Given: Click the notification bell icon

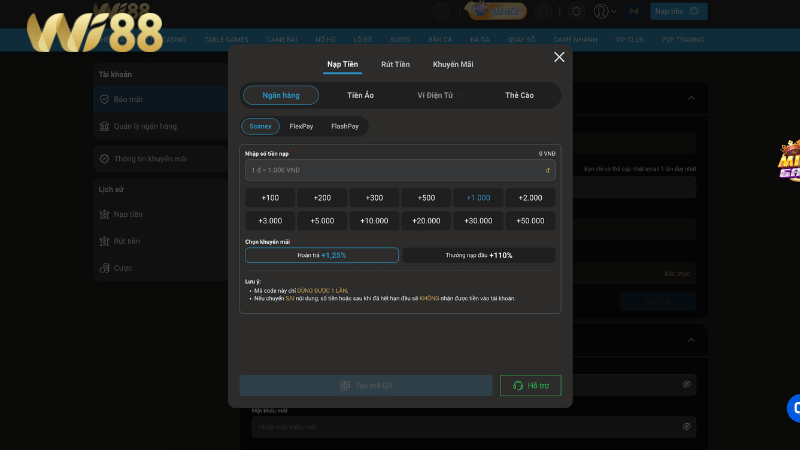Looking at the screenshot, I should (x=575, y=12).
